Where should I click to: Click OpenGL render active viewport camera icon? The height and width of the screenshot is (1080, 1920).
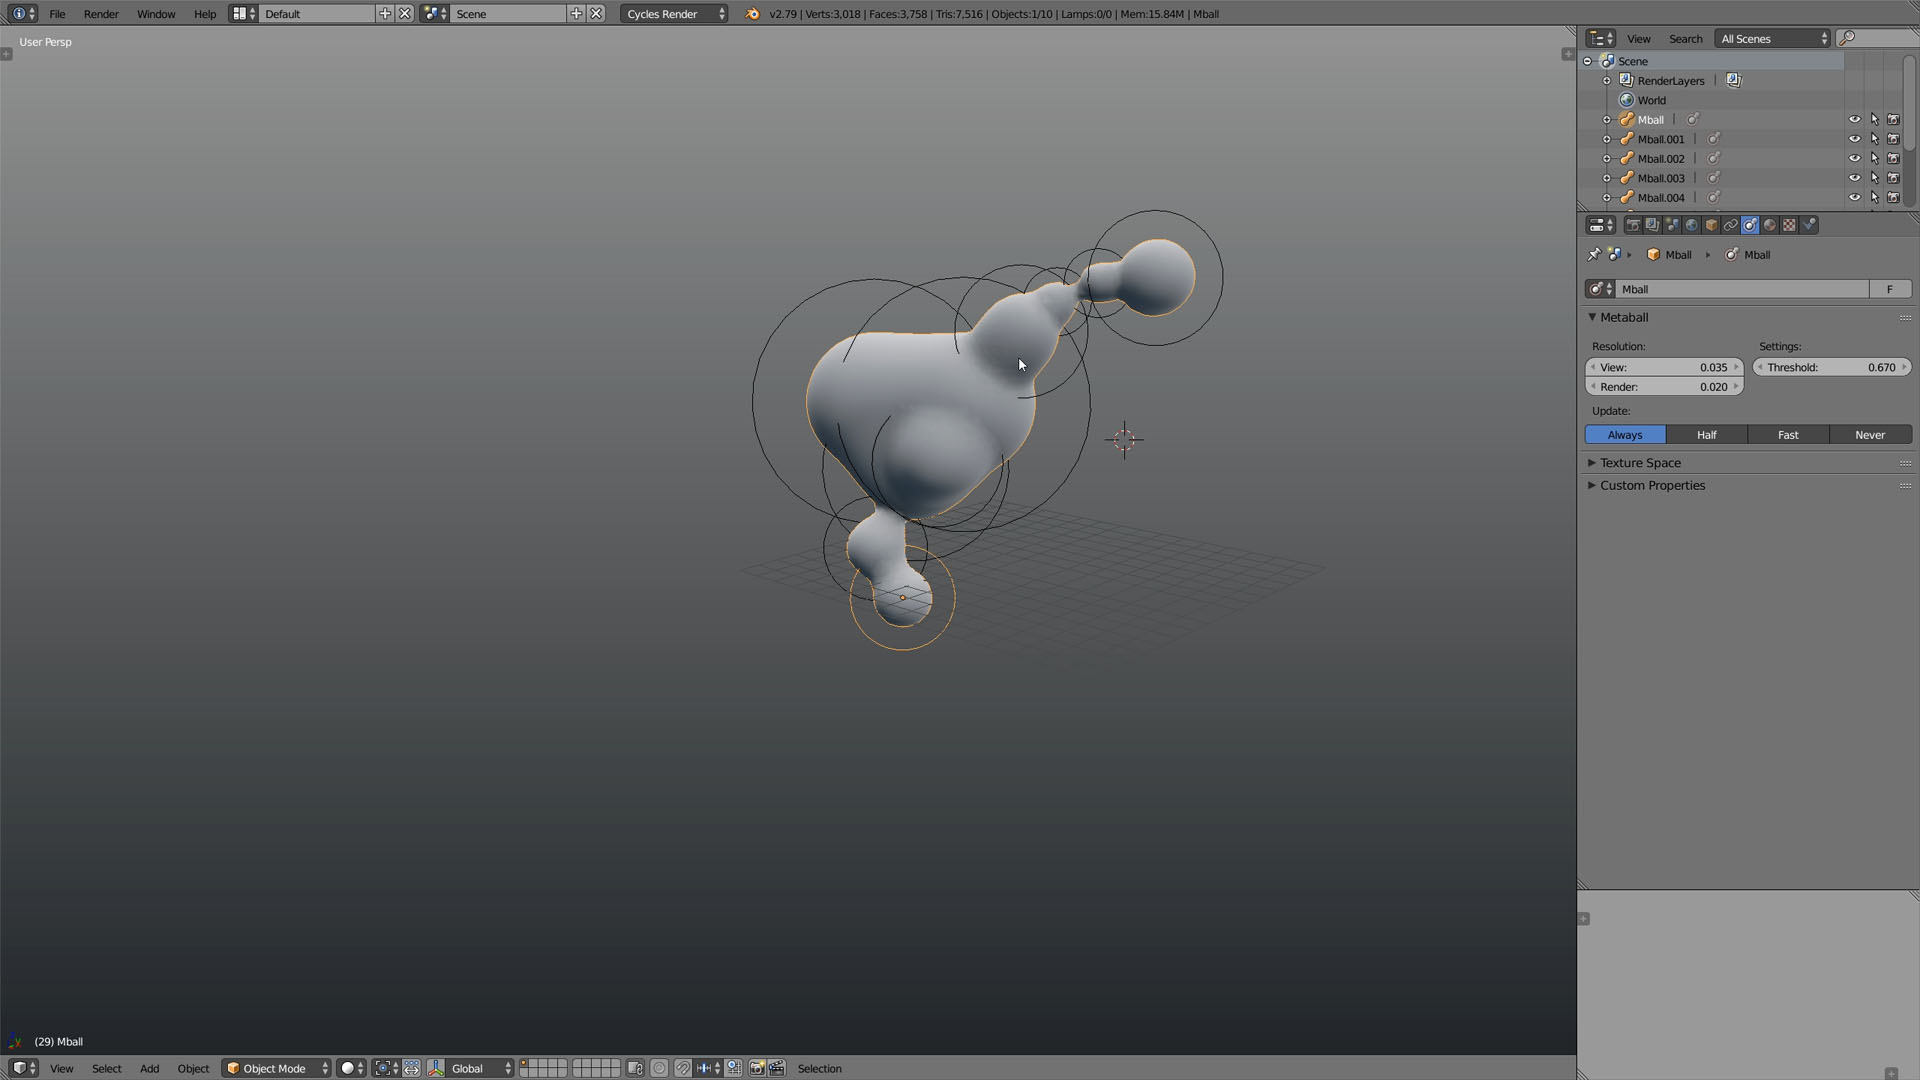tap(757, 1068)
